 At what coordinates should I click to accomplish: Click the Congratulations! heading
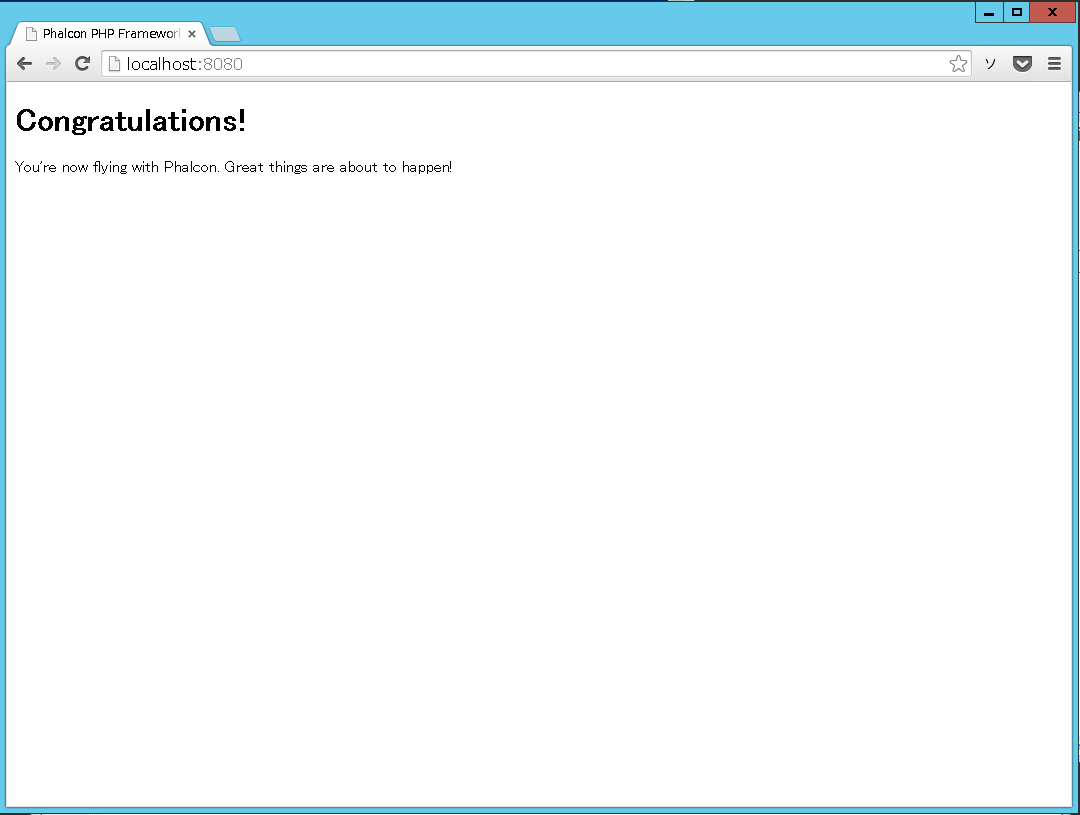point(131,121)
